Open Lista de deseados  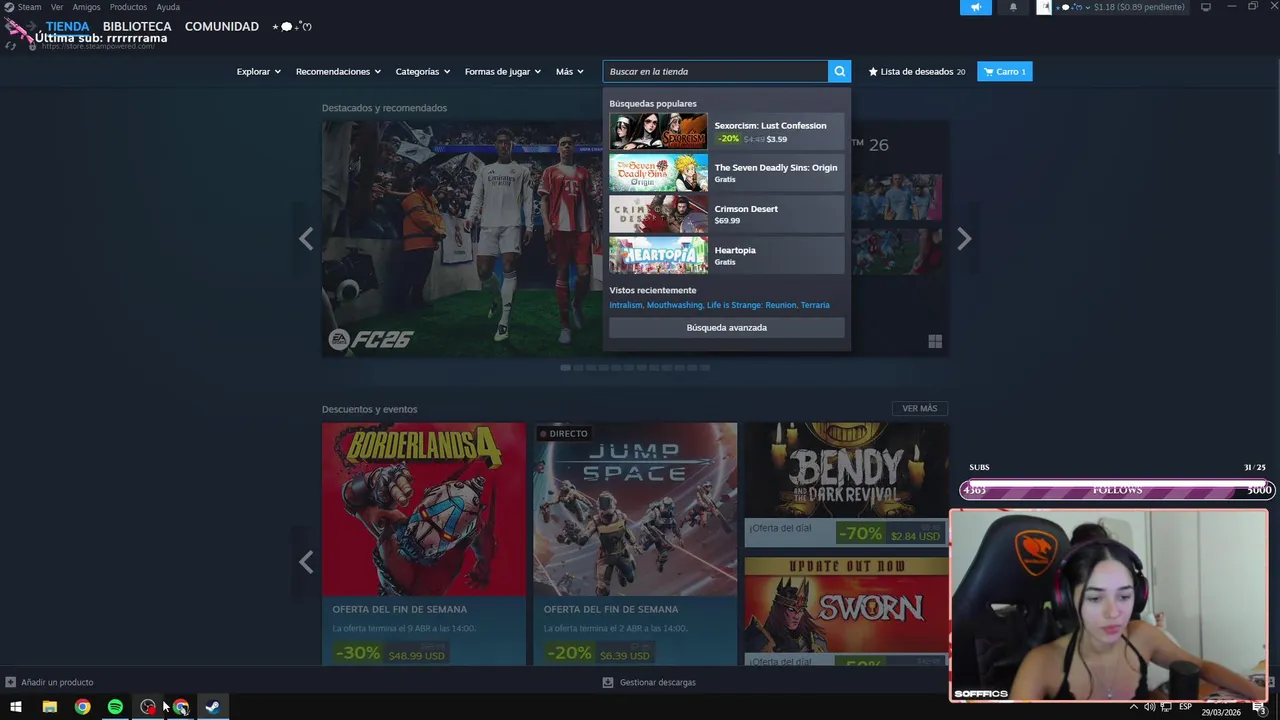pos(917,72)
